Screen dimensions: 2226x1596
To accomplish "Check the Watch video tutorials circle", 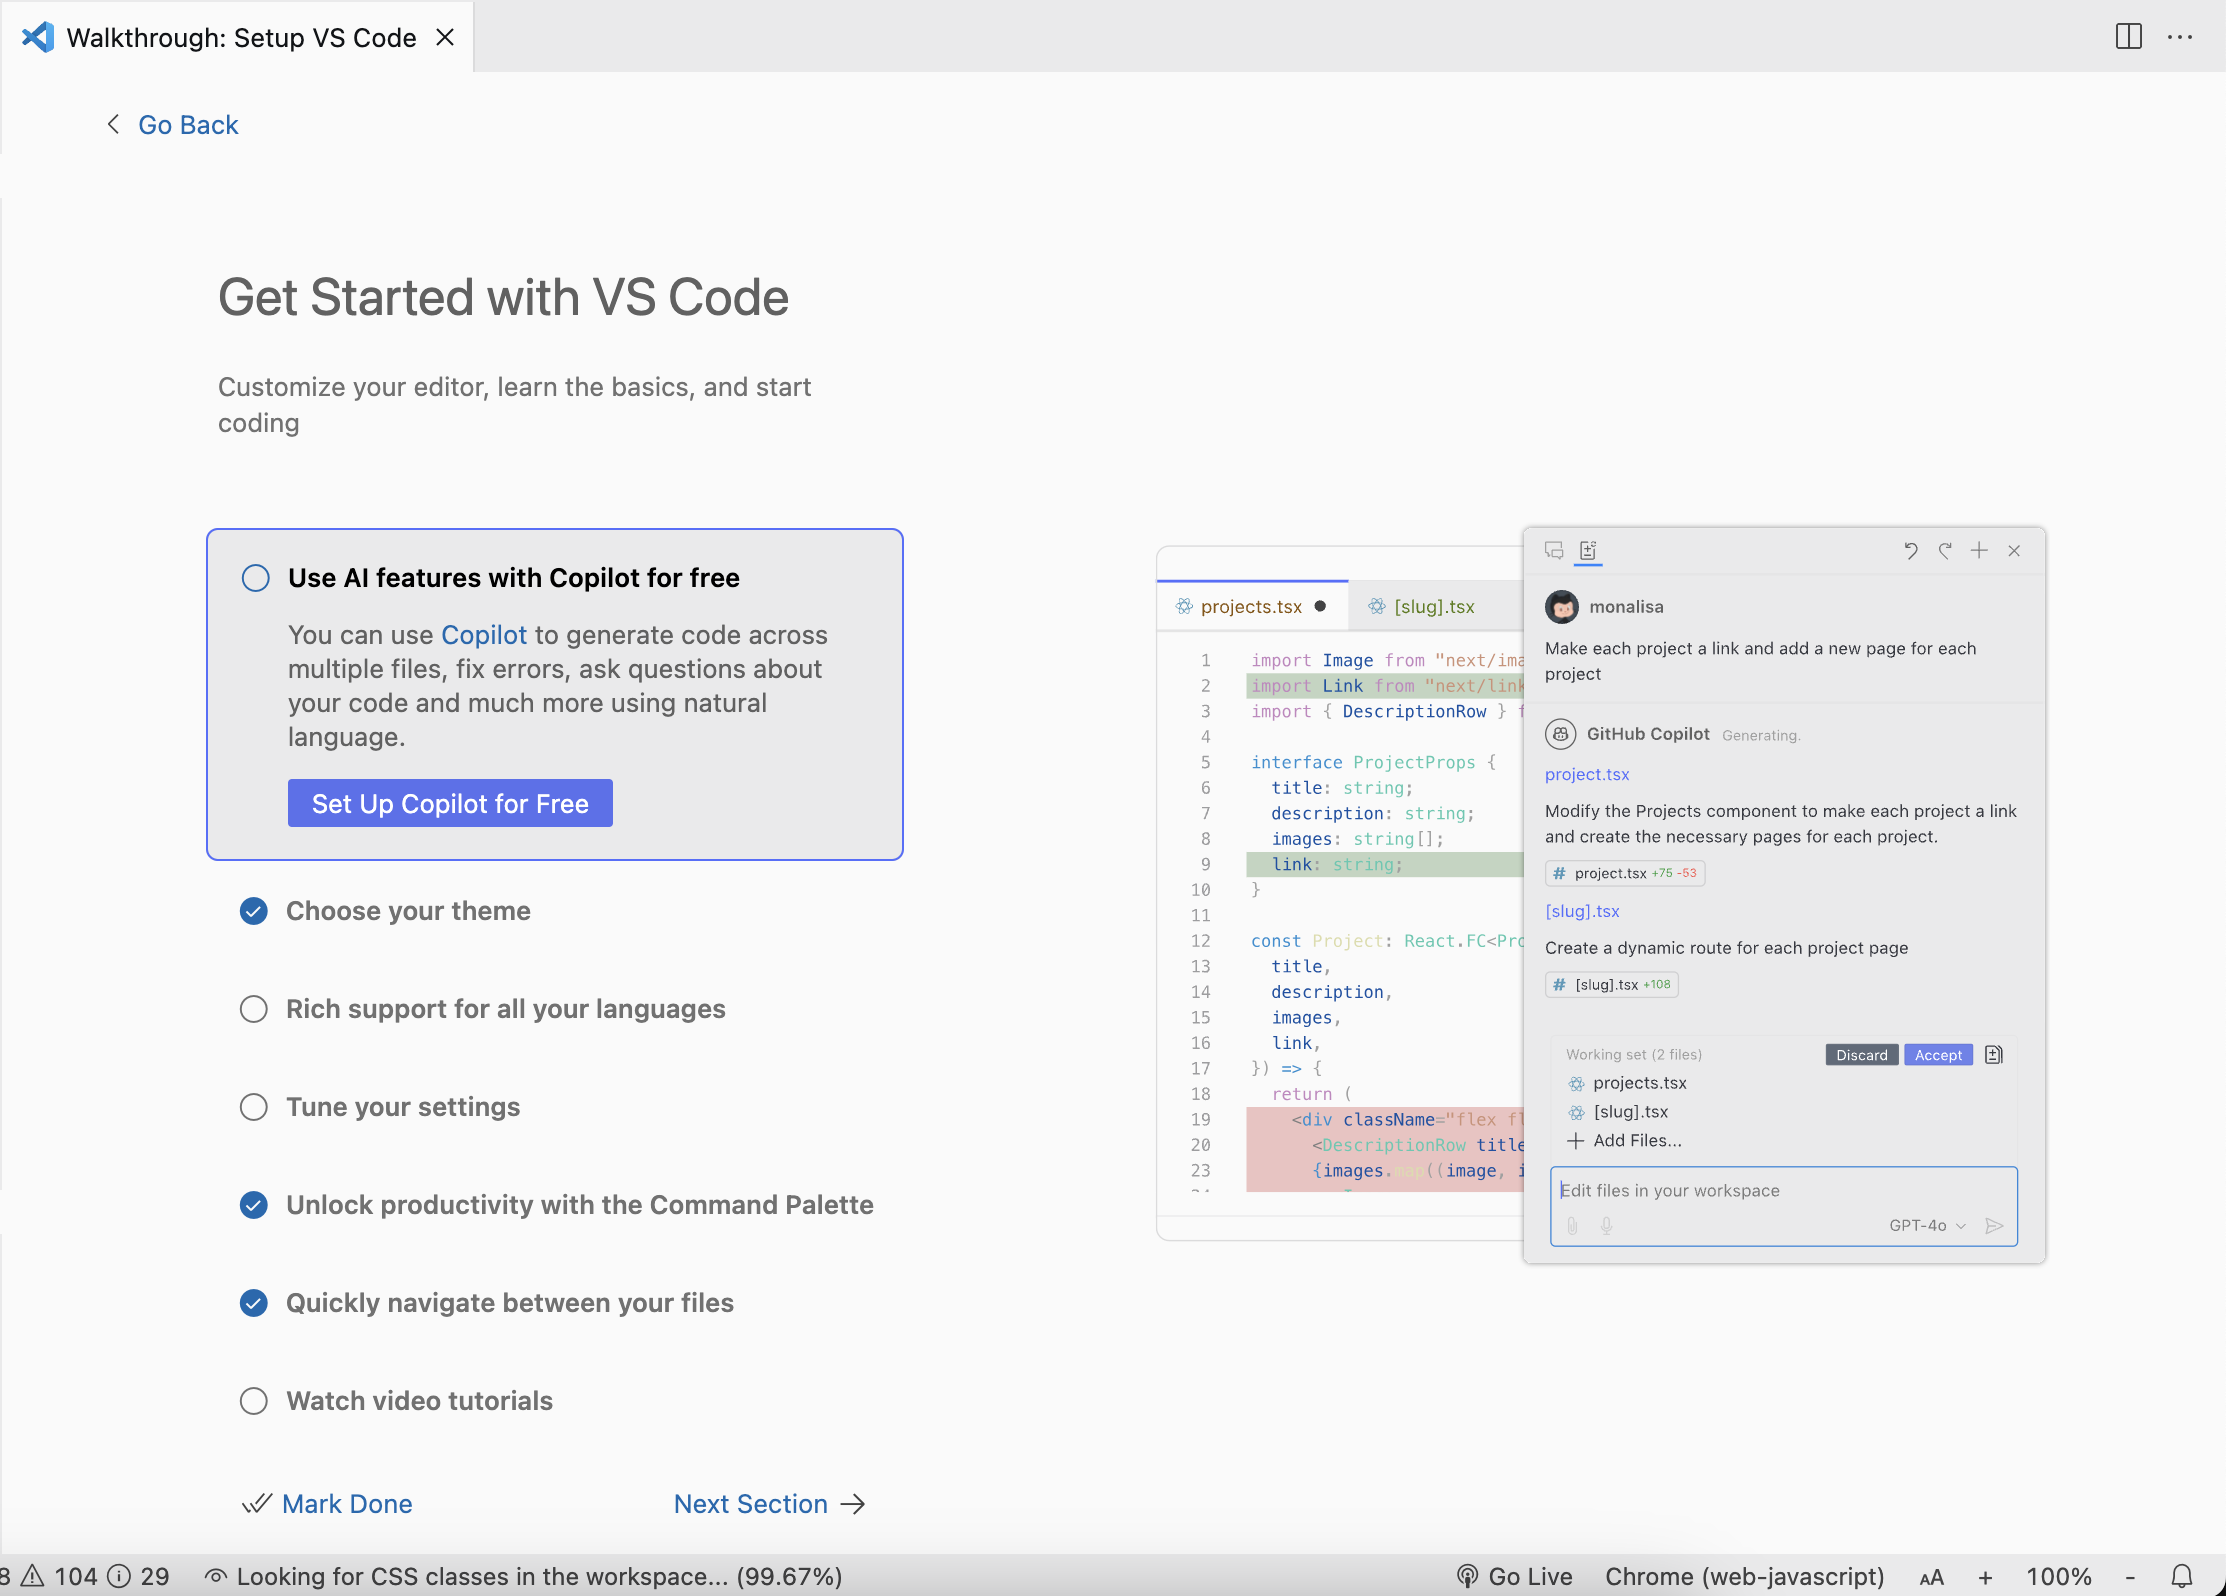I will click(x=254, y=1401).
